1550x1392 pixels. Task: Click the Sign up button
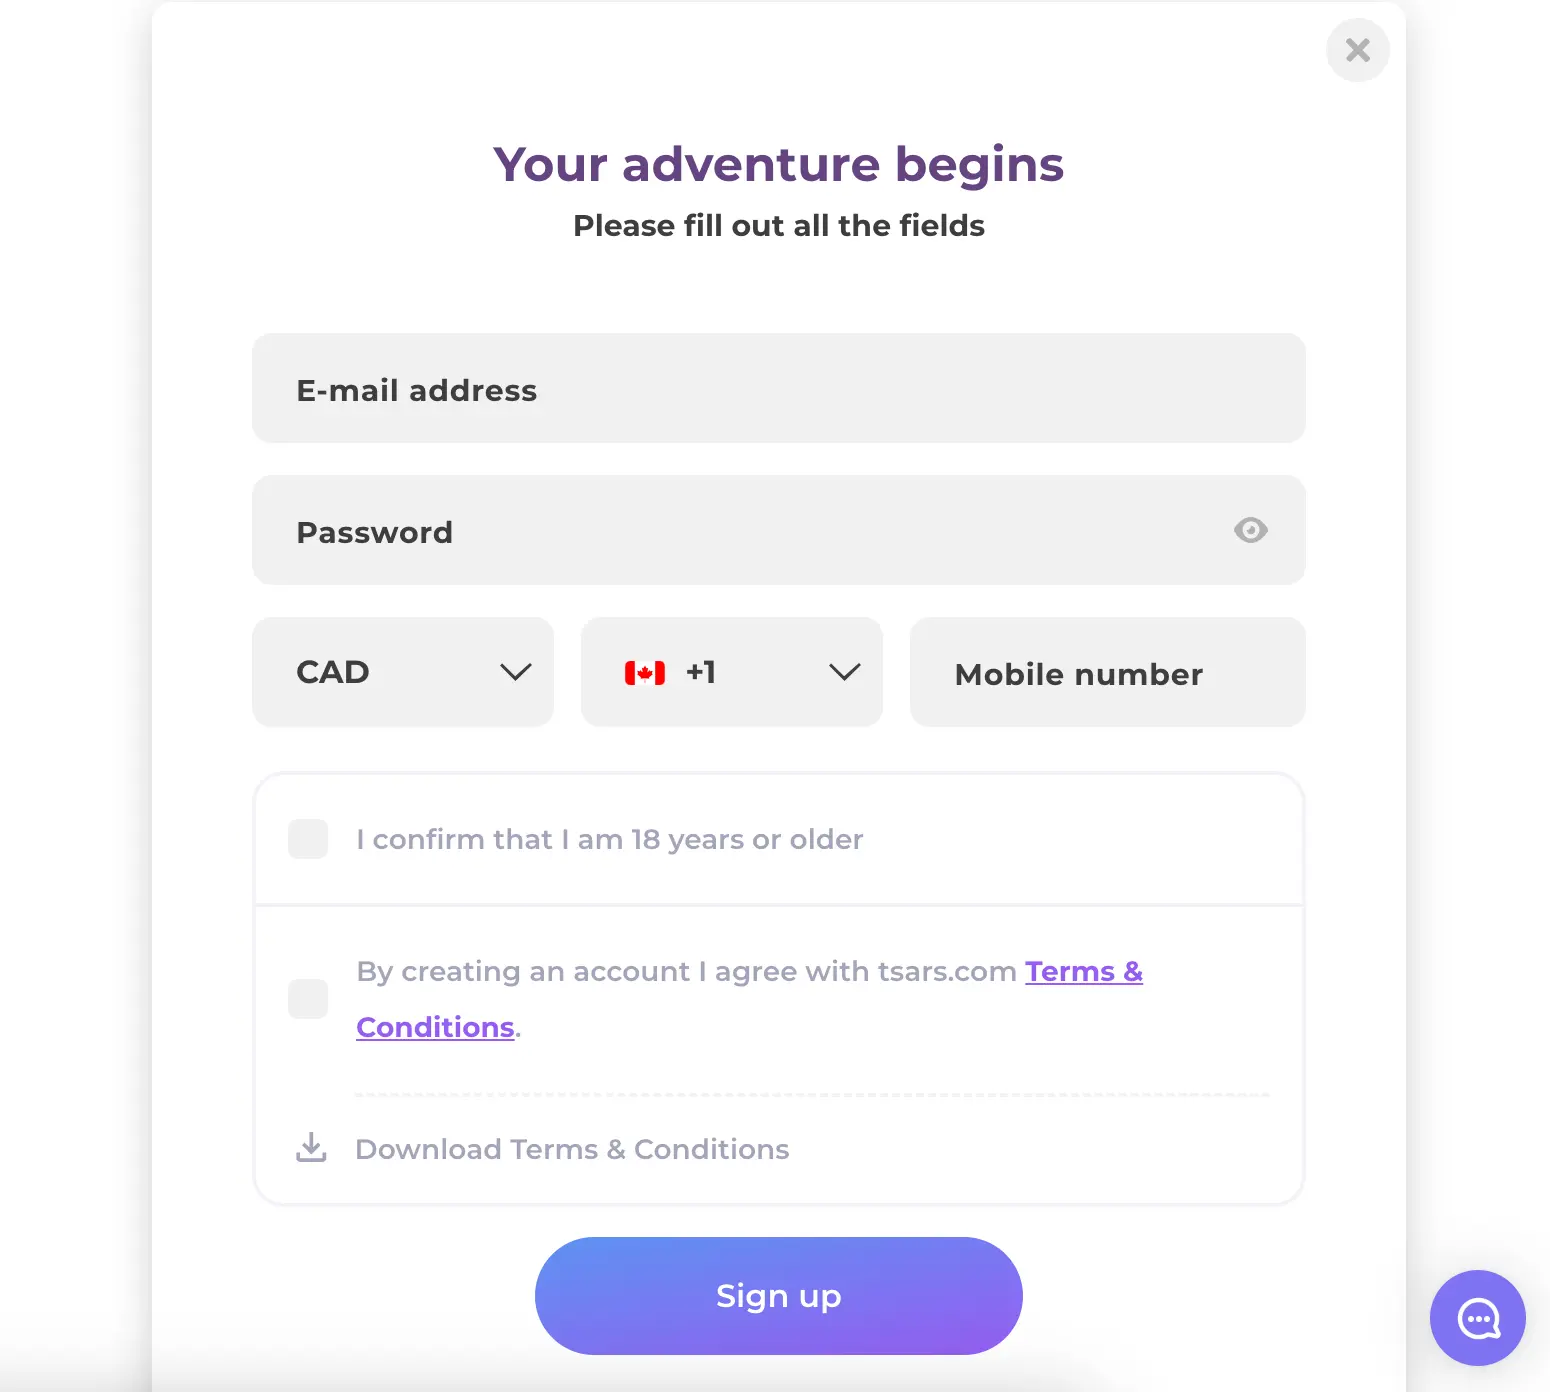point(779,1296)
